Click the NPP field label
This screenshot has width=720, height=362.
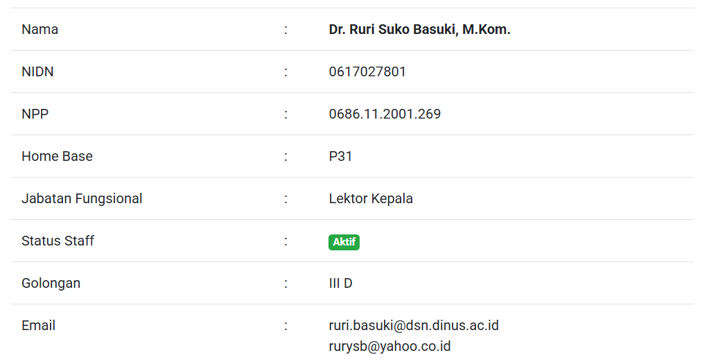(x=35, y=114)
